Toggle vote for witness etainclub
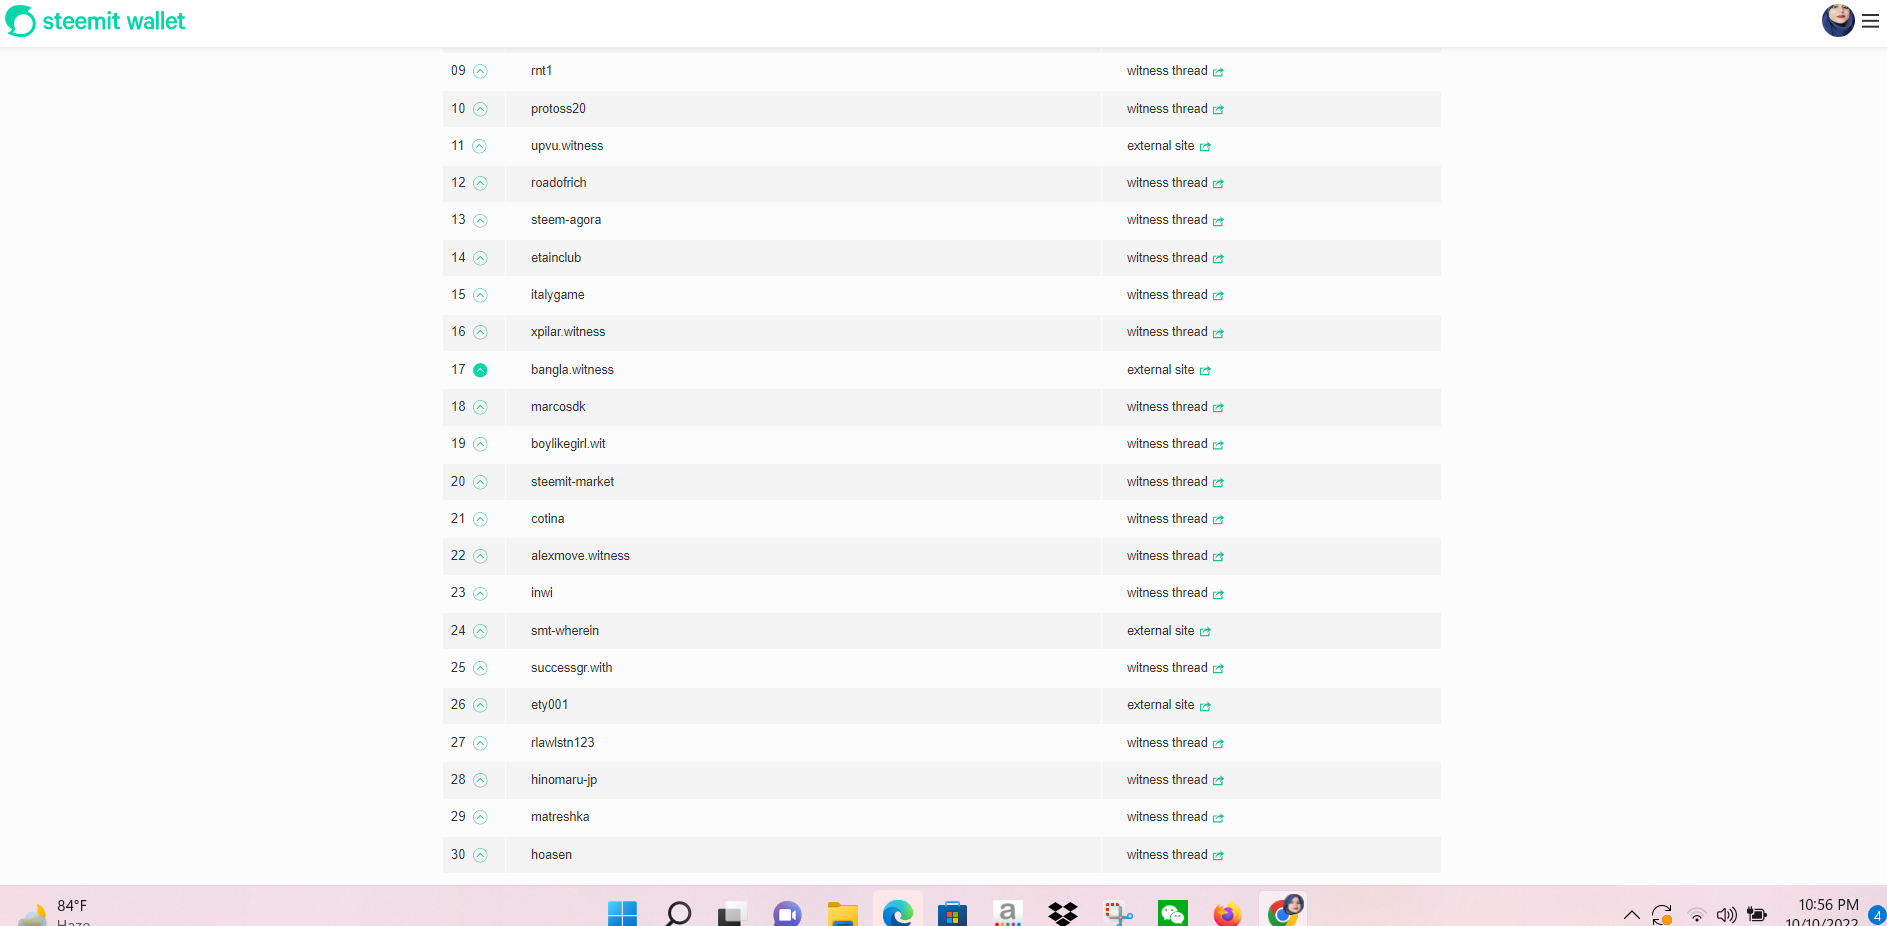Viewport: 1887px width, 926px height. (x=480, y=258)
